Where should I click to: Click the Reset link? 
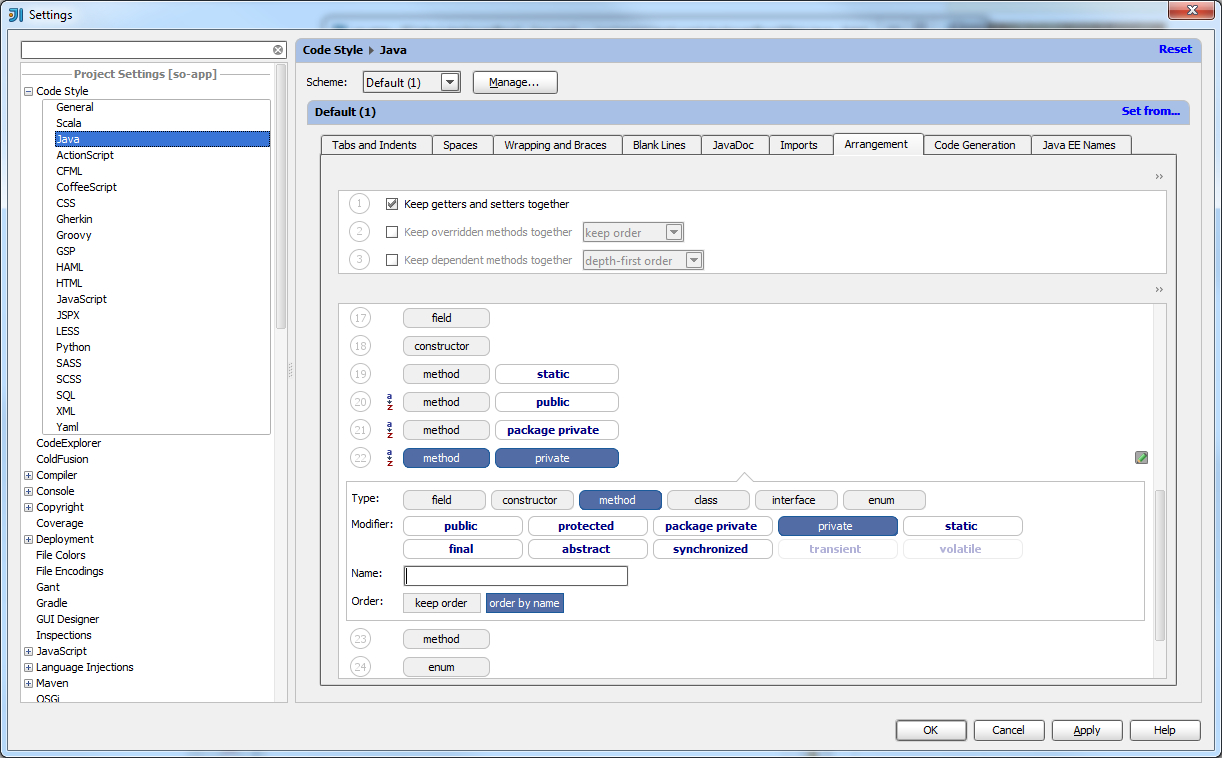click(1175, 49)
